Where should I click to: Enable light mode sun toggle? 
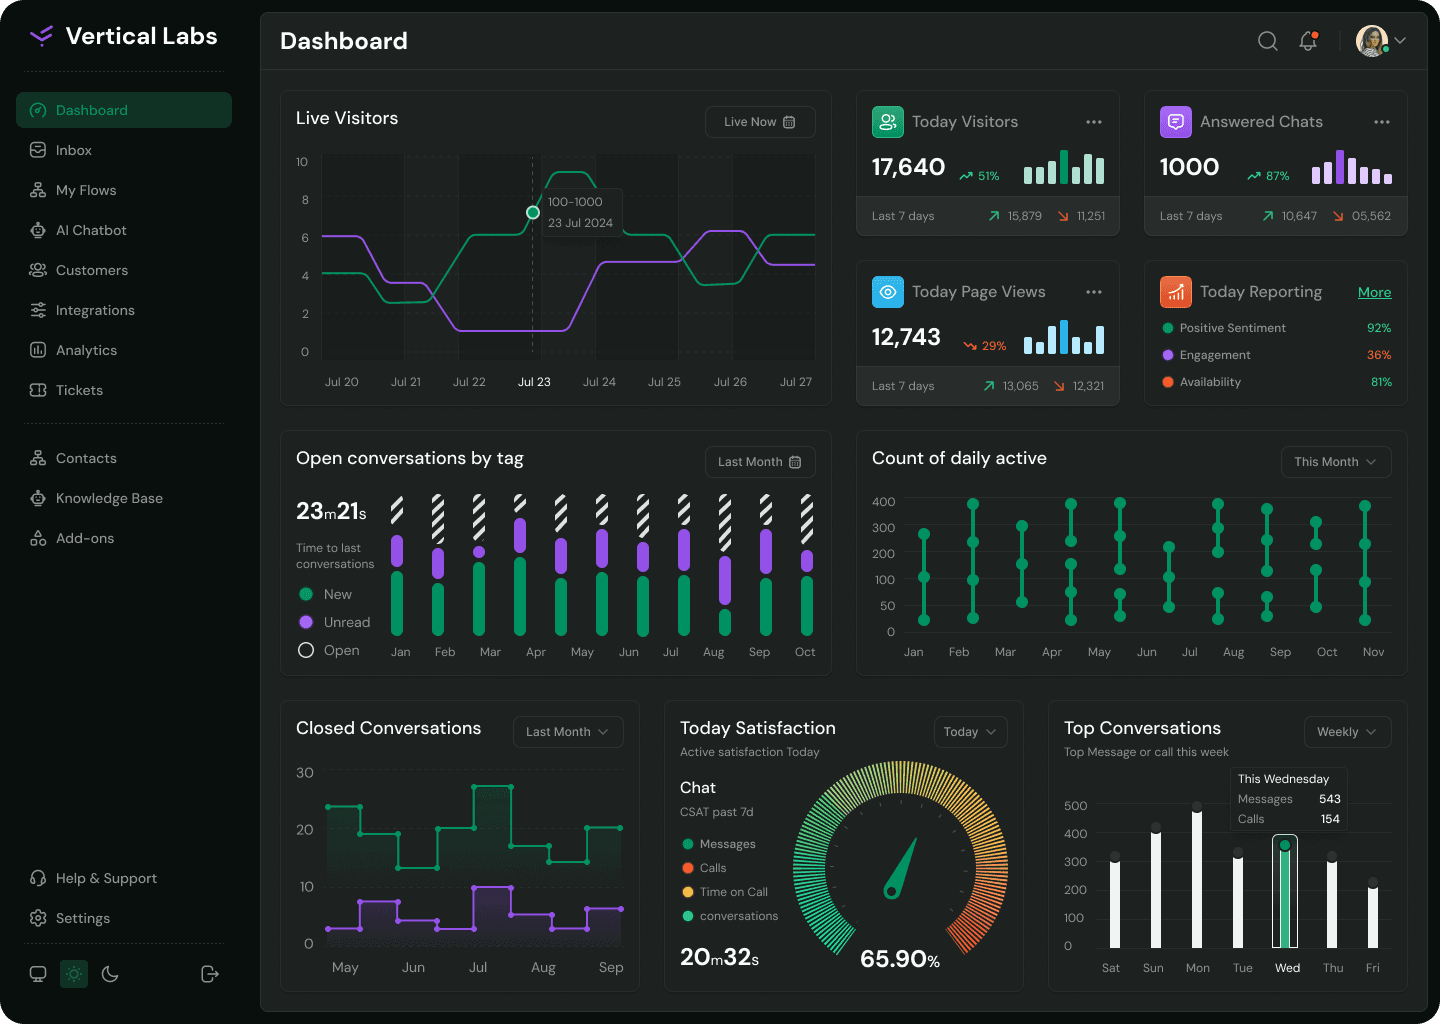(x=74, y=974)
